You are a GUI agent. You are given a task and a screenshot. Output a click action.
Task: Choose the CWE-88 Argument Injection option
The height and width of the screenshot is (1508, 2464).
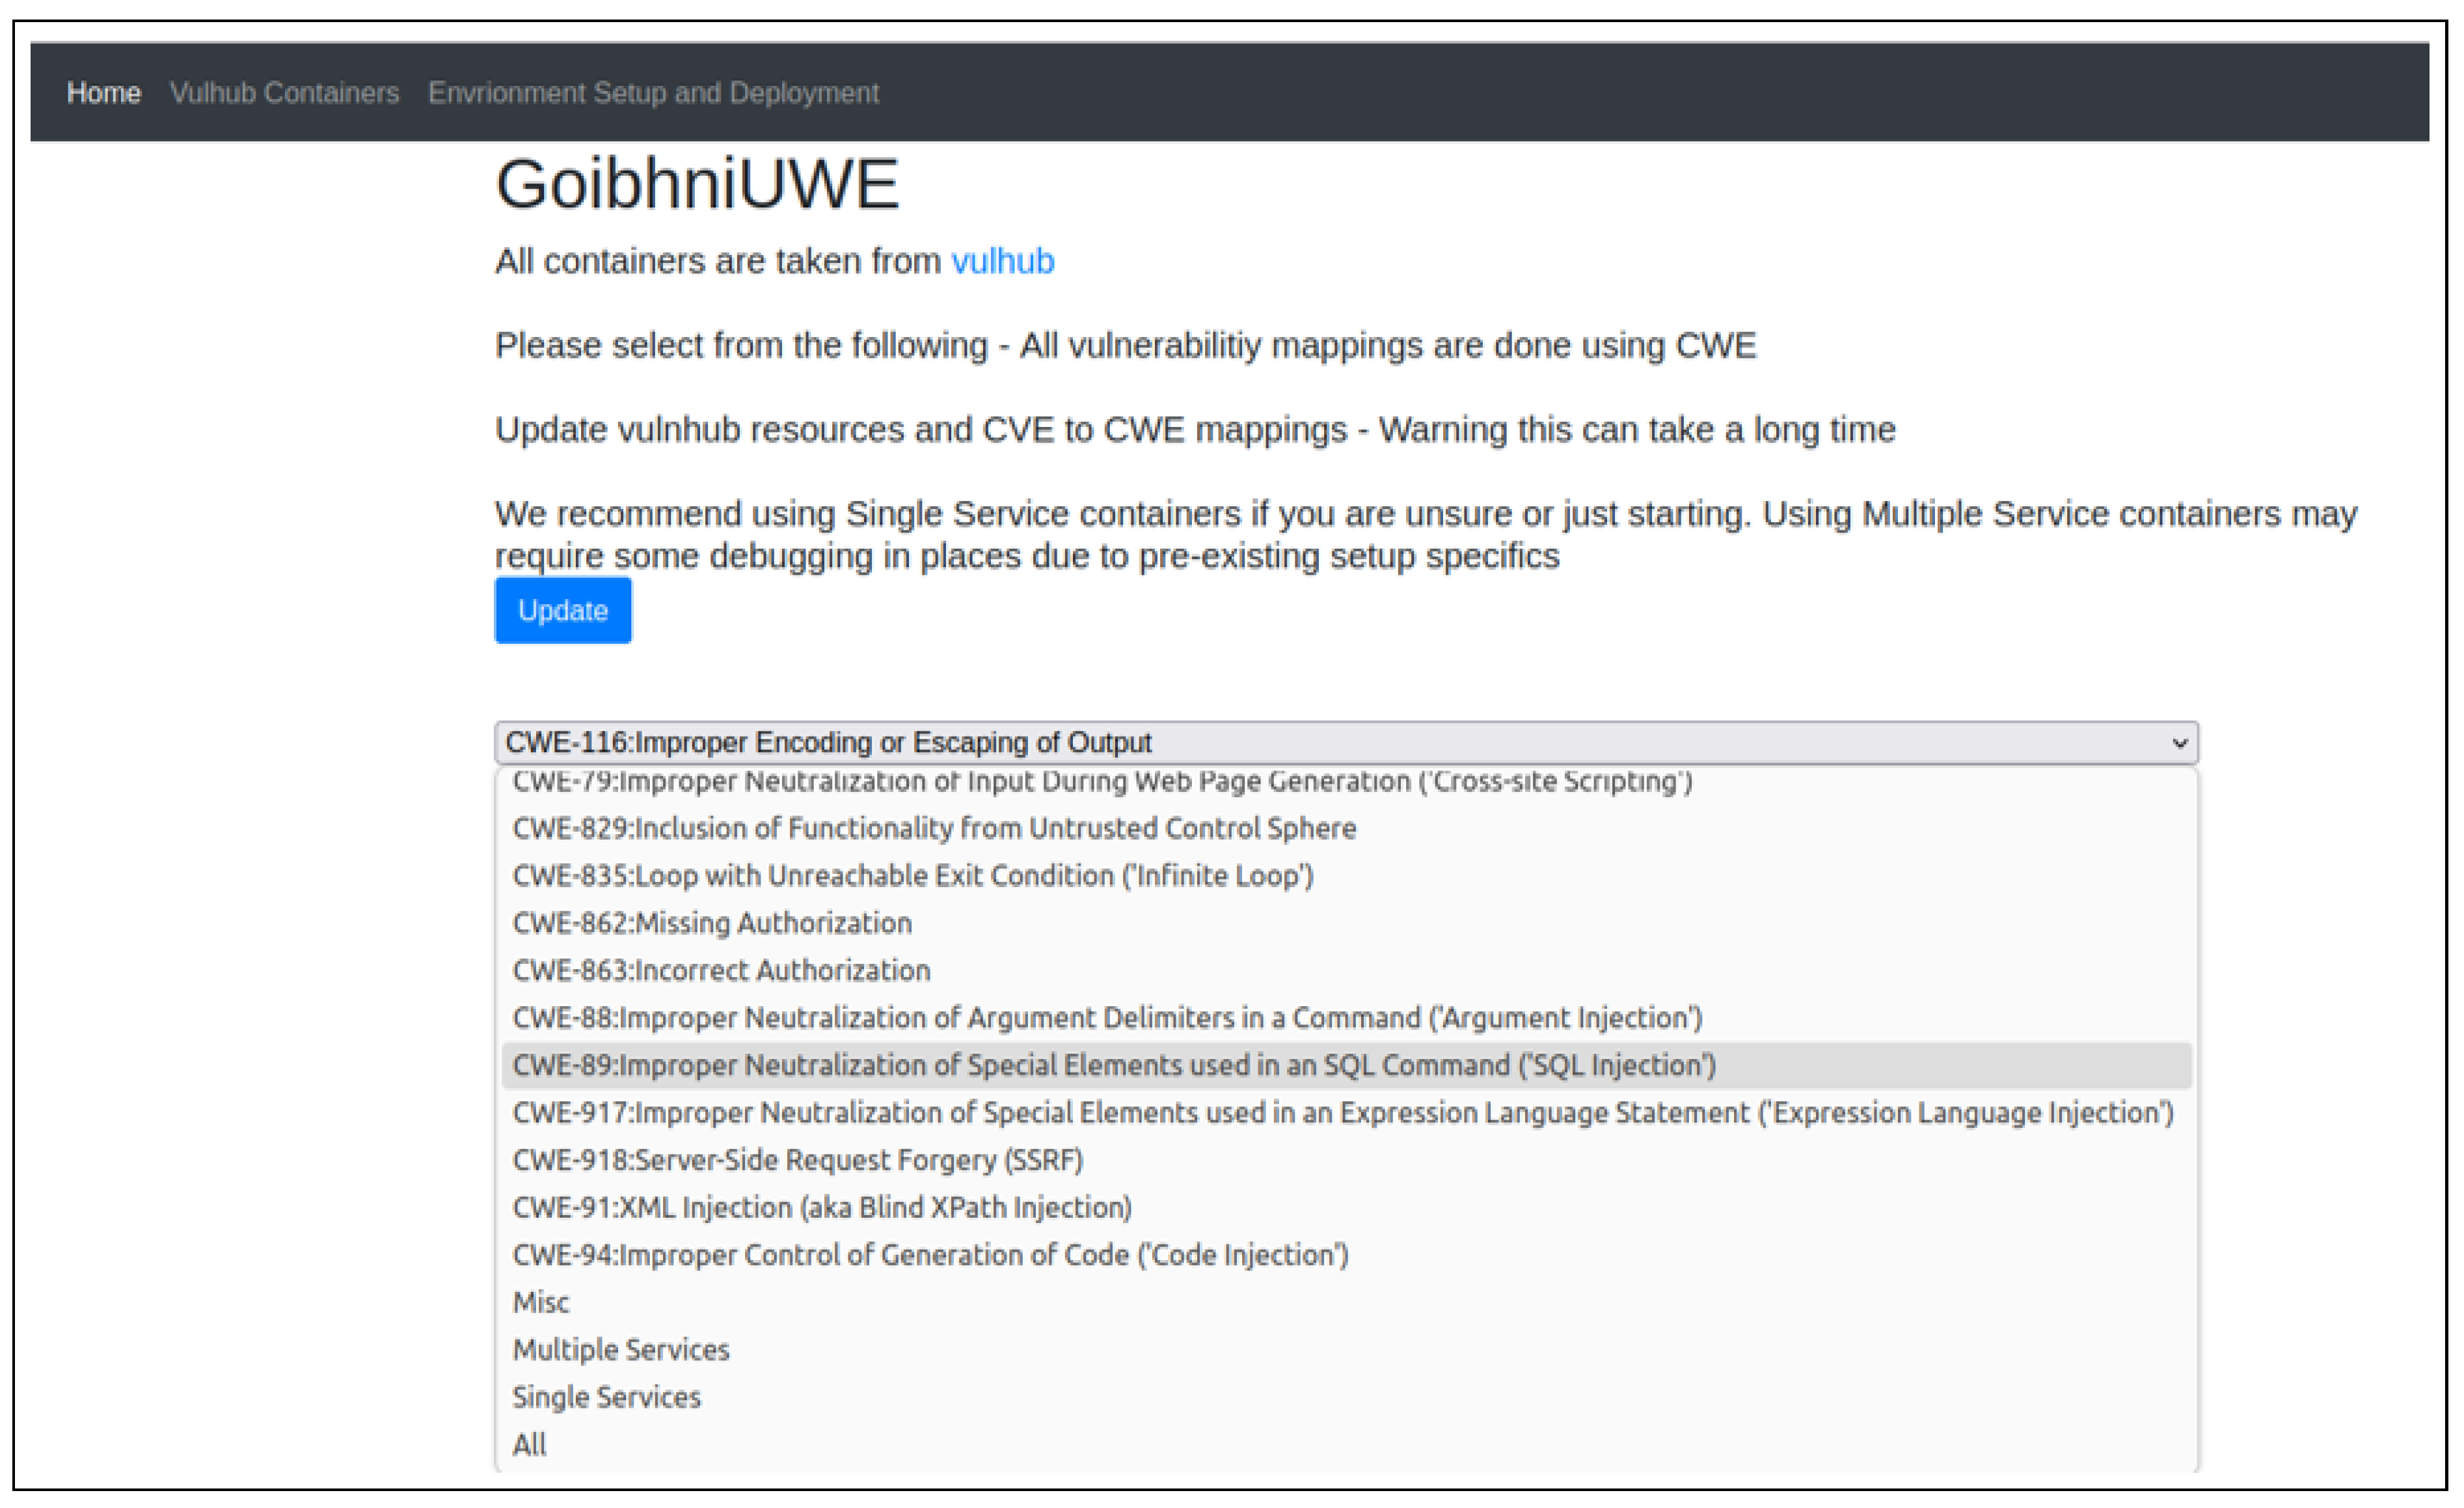click(1106, 1018)
